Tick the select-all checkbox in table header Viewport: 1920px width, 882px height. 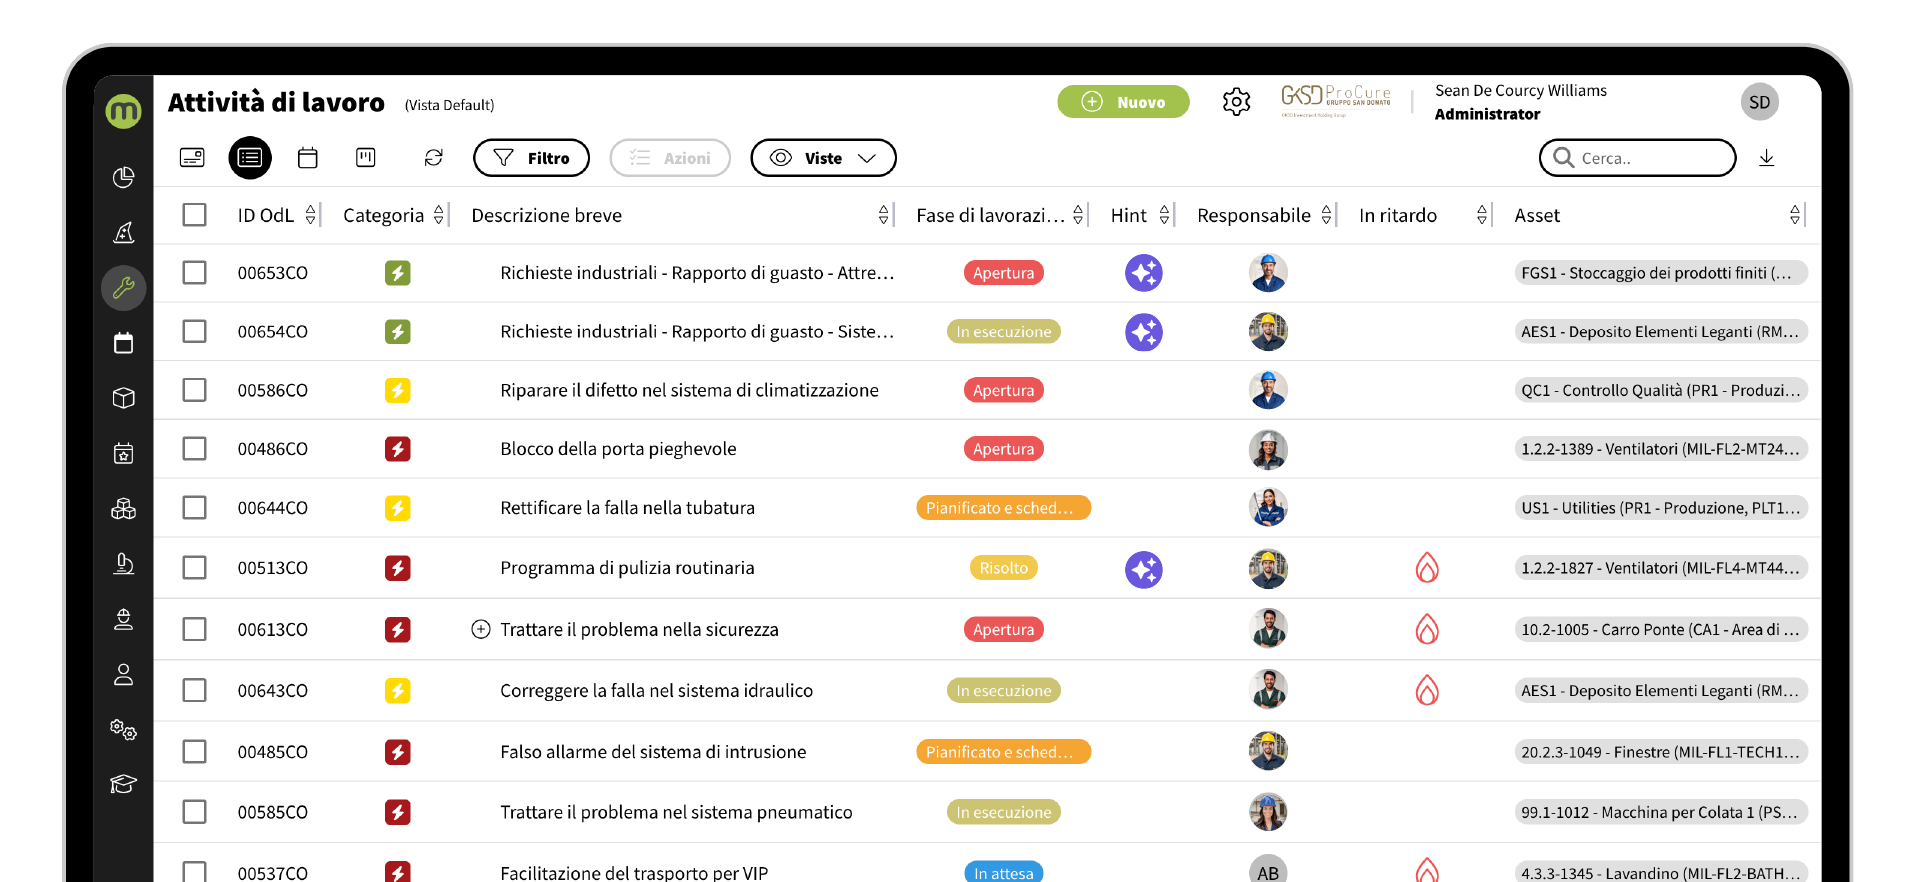[x=195, y=215]
